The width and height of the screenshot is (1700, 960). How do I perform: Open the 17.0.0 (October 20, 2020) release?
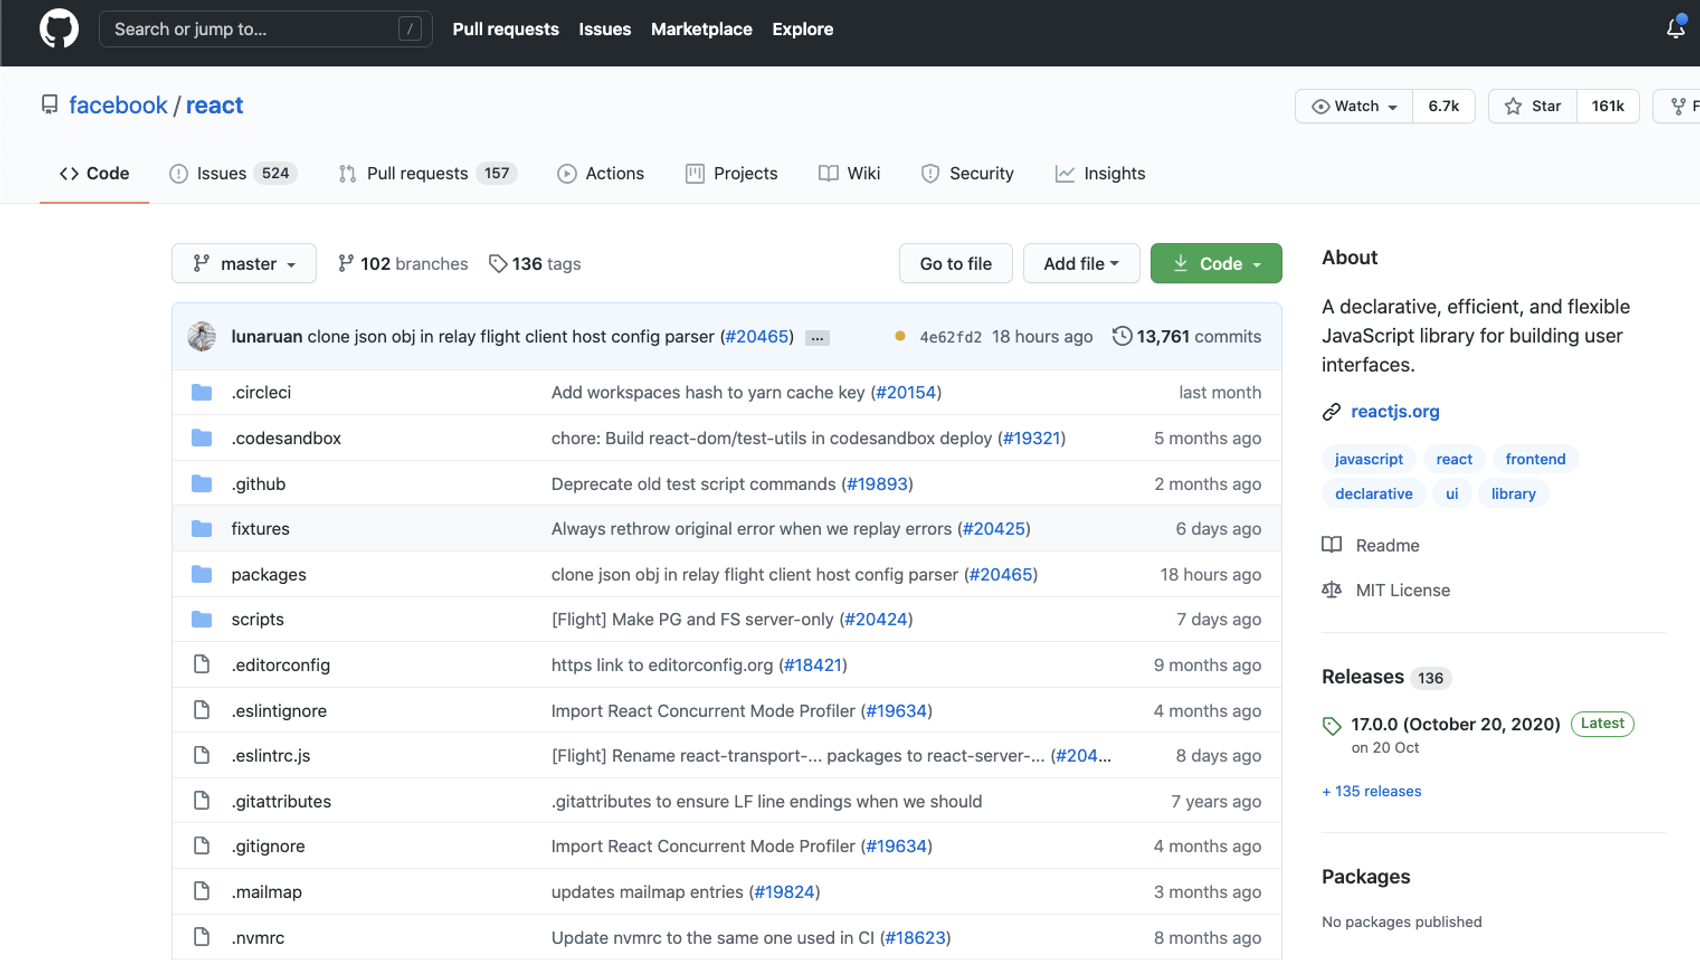tap(1455, 724)
